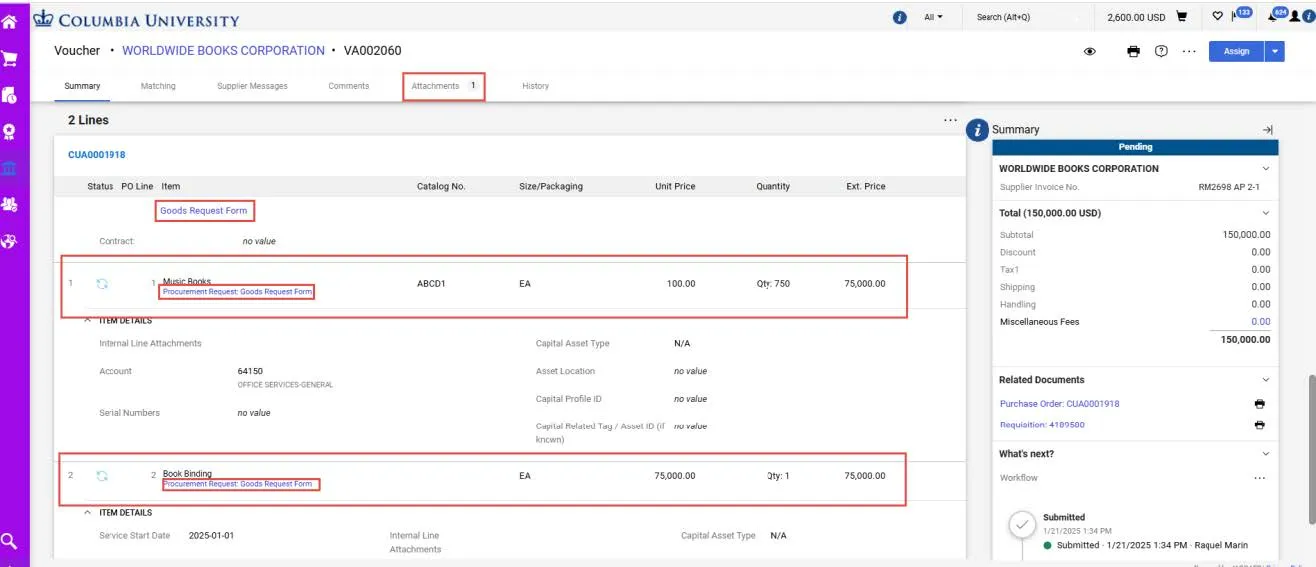Open the All search scope dropdown
Screen dimensions: 1316x567
tap(933, 17)
